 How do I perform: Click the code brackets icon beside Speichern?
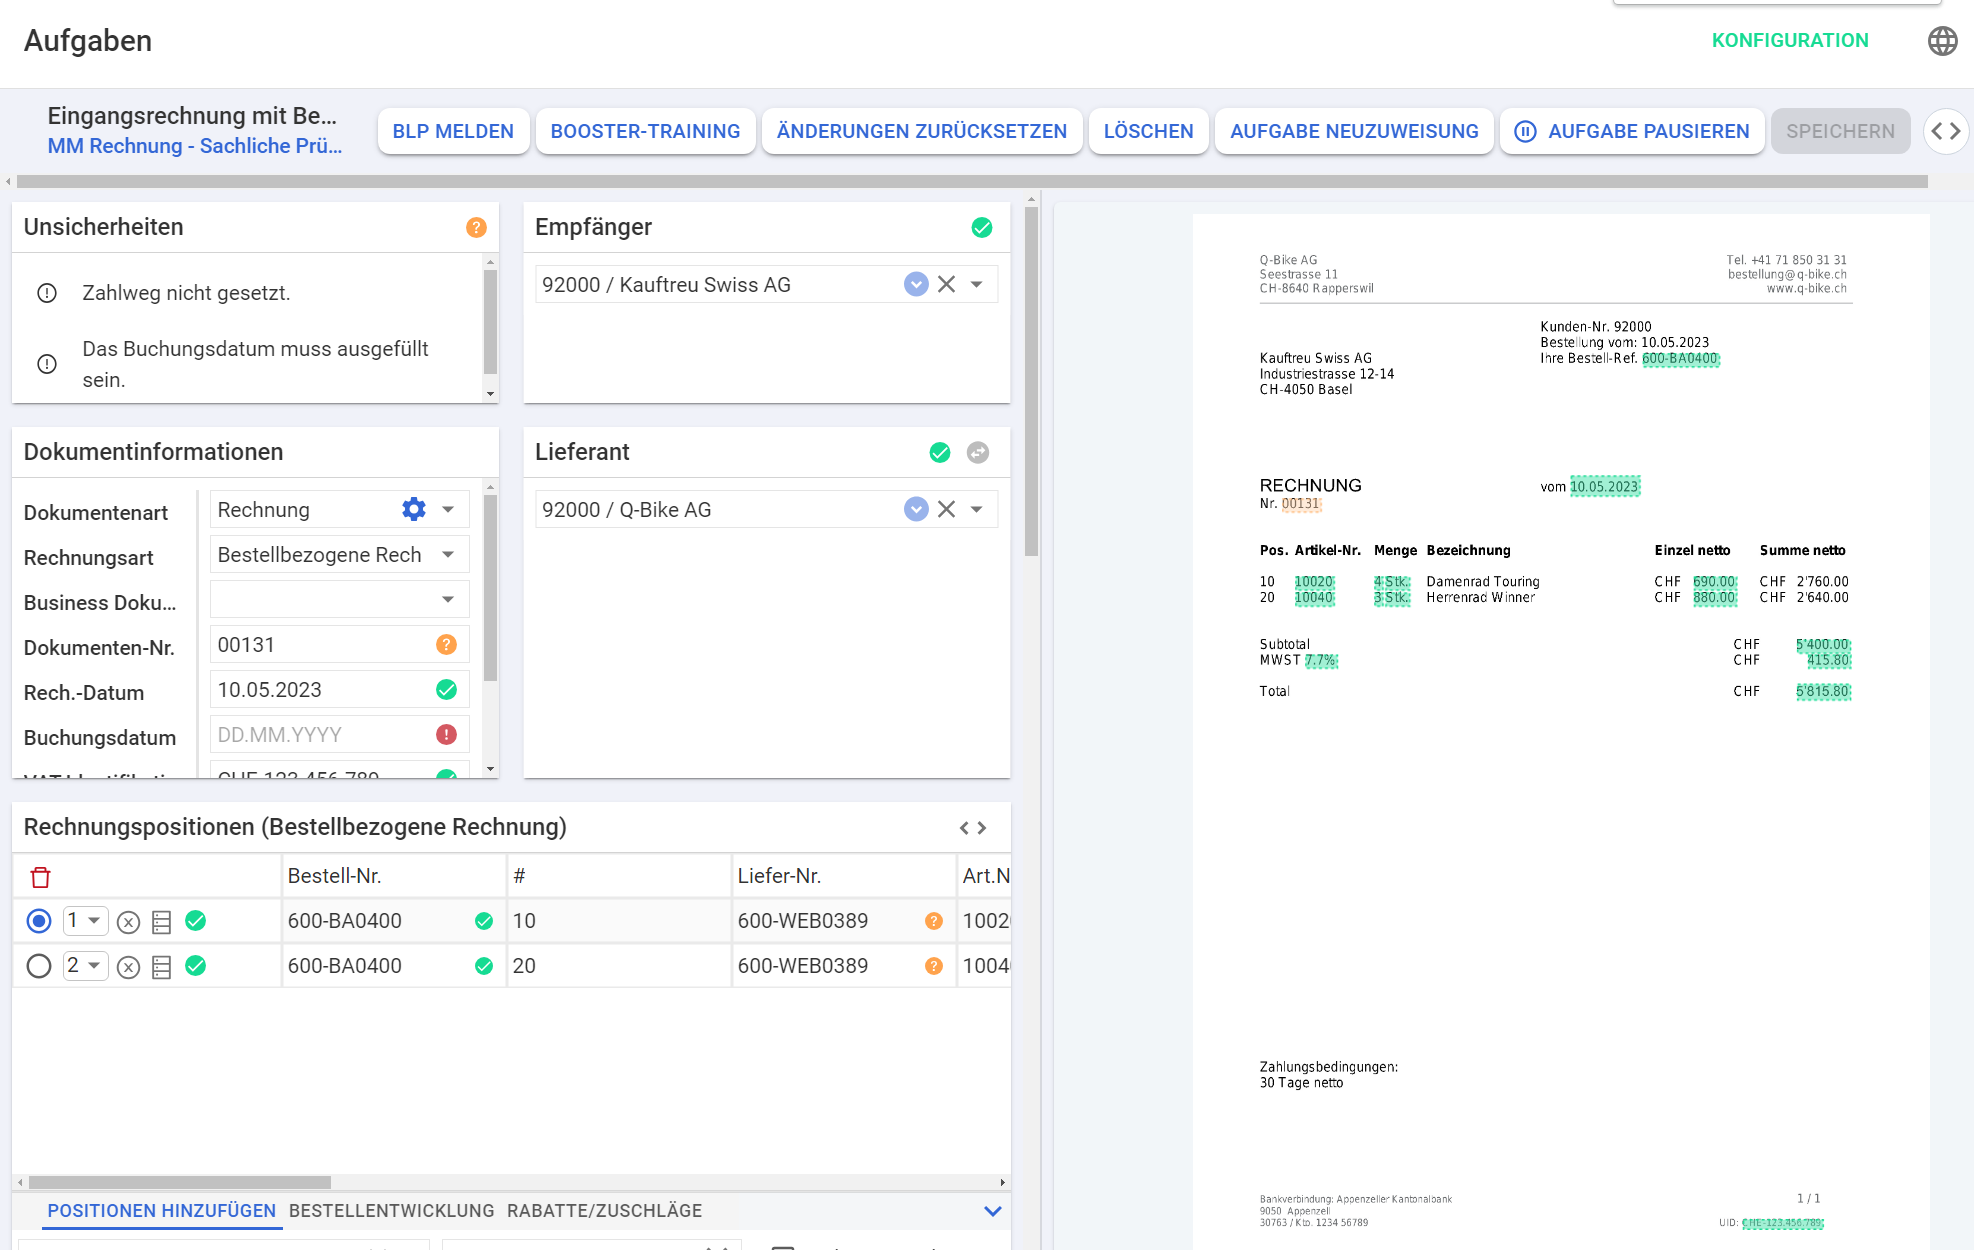click(1945, 132)
